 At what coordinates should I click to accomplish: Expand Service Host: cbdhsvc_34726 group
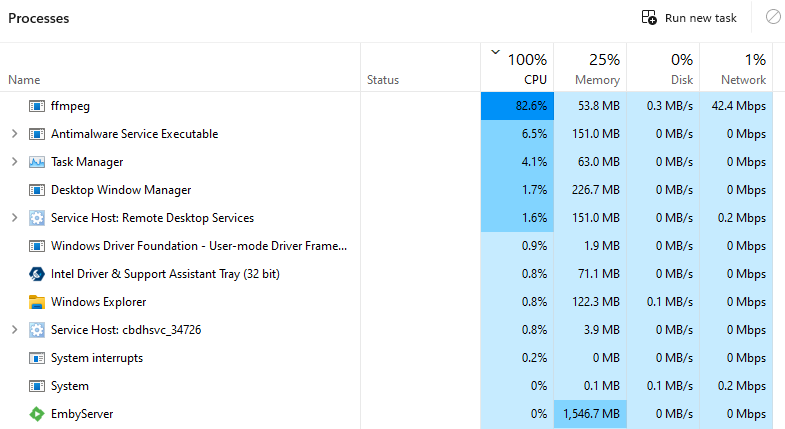pyautogui.click(x=14, y=330)
